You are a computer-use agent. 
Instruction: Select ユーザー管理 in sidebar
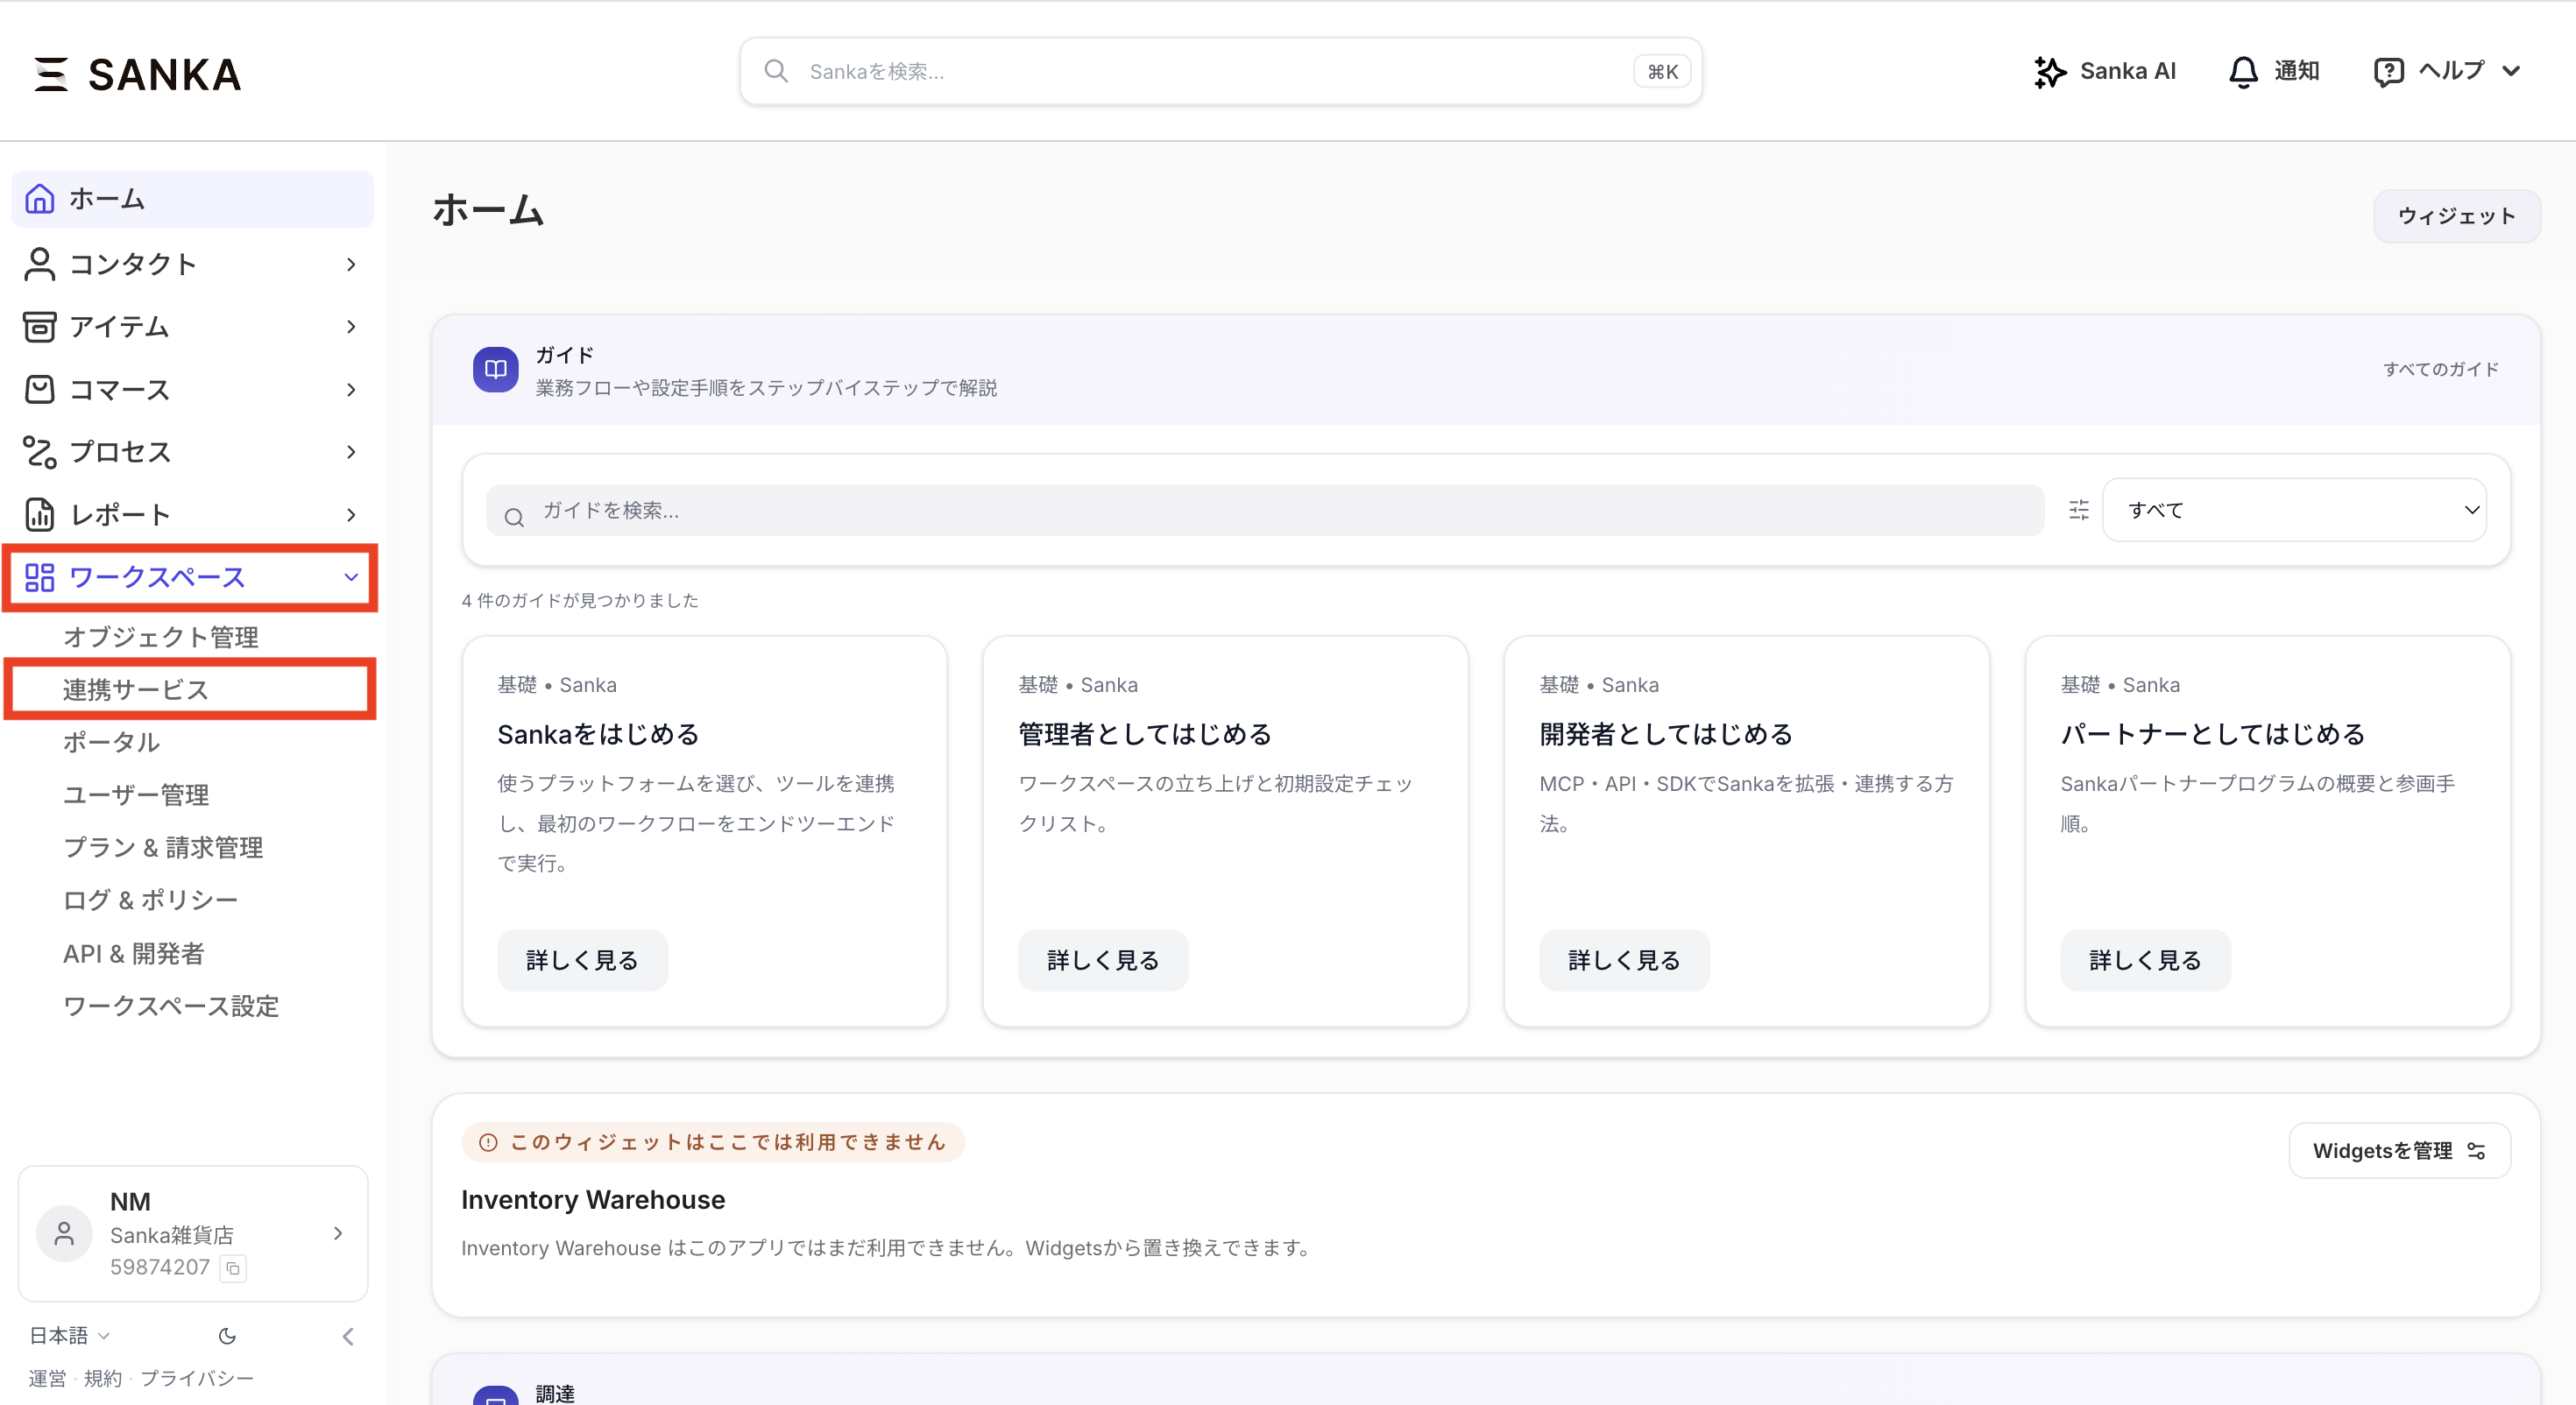coord(136,795)
